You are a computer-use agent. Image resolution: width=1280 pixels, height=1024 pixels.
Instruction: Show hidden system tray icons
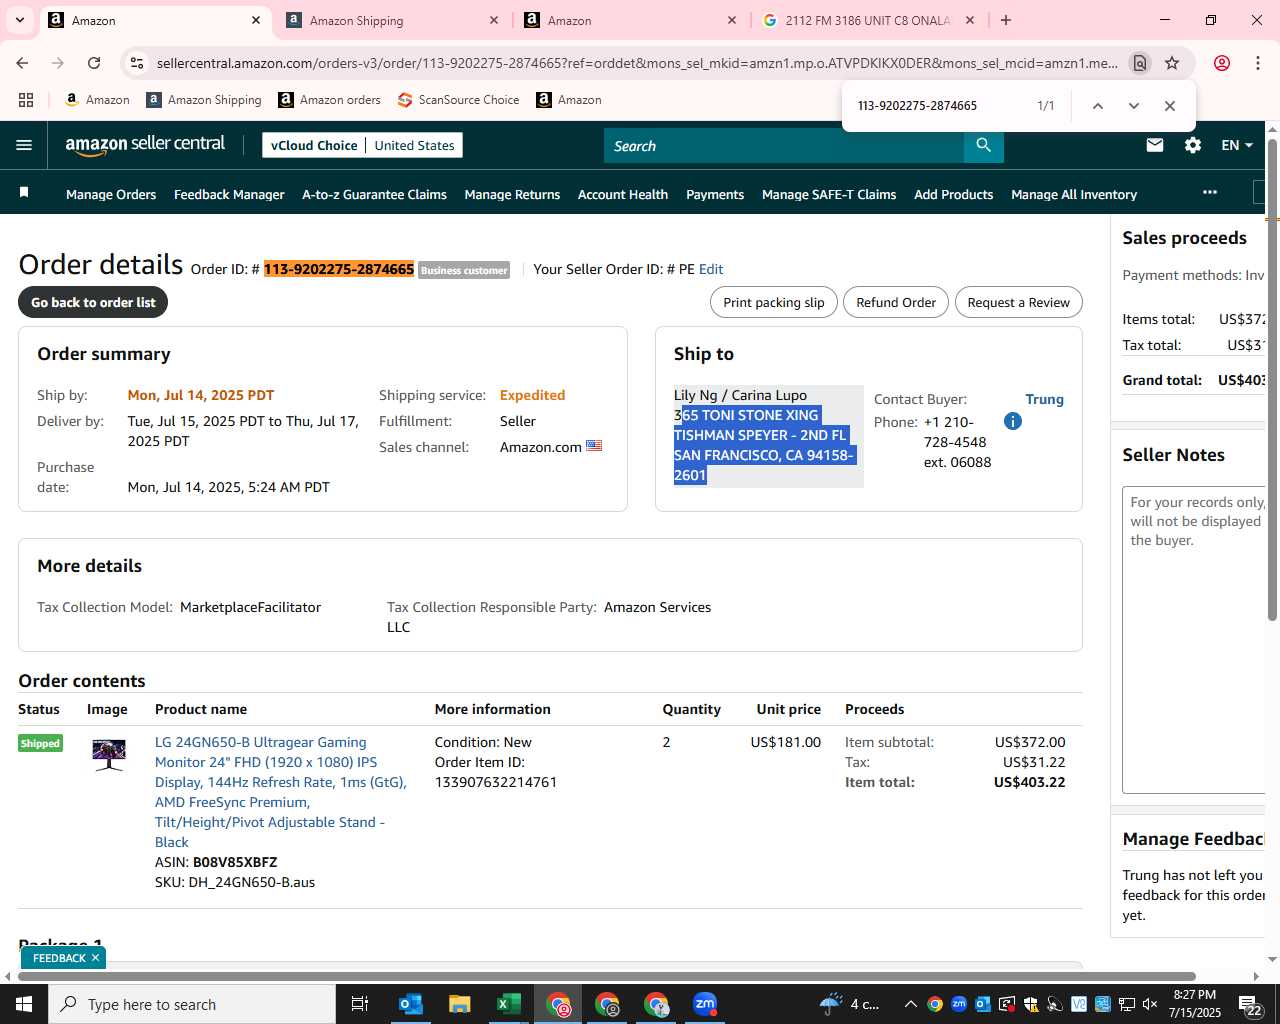(x=910, y=1004)
